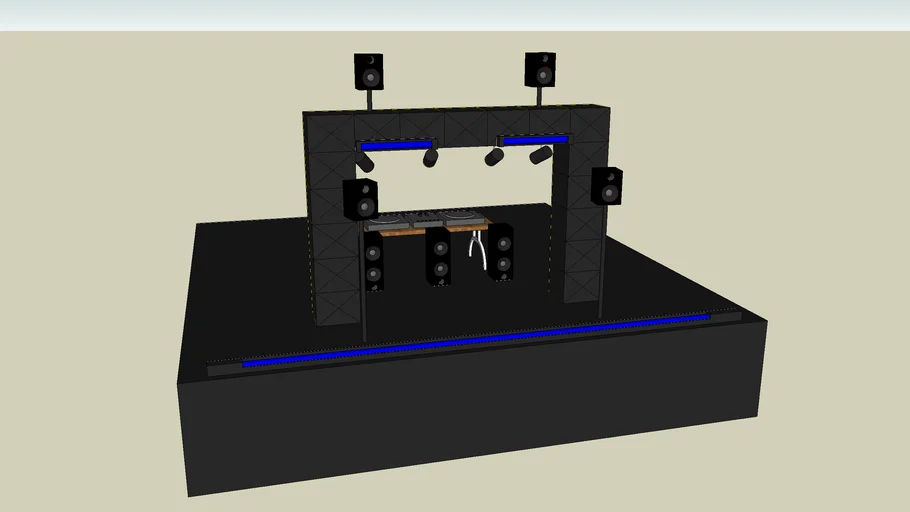Select the second spotlight from the left
Viewport: 910px width, 512px height.
pos(431,157)
